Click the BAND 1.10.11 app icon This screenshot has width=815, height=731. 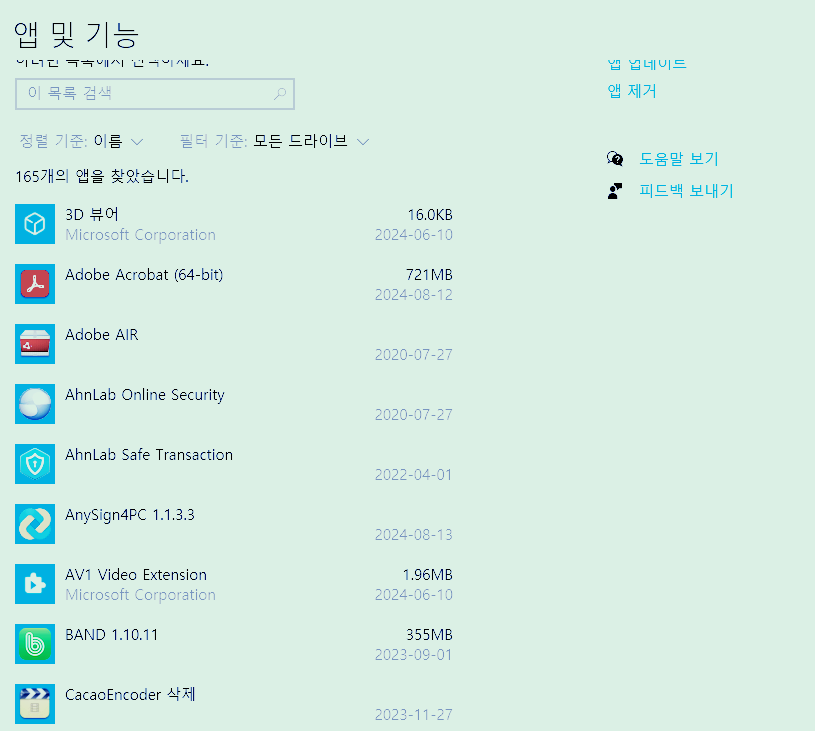(35, 644)
